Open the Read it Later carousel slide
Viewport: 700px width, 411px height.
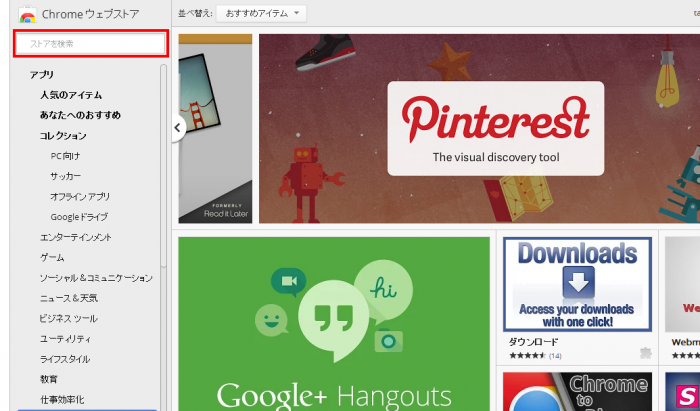[x=215, y=129]
